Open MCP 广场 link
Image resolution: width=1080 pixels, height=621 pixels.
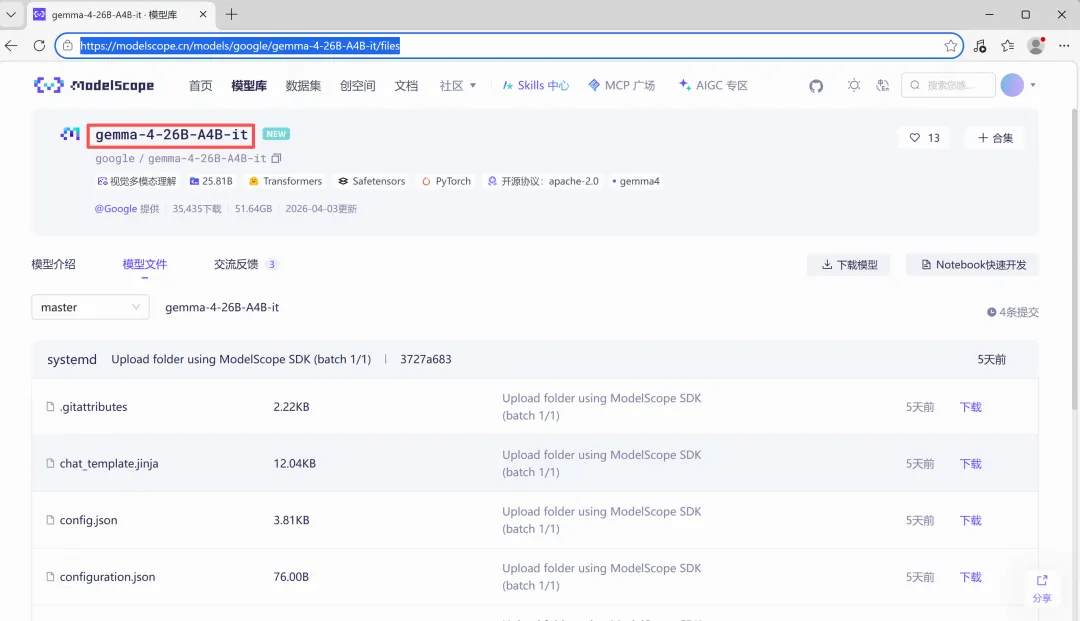pyautogui.click(x=621, y=85)
